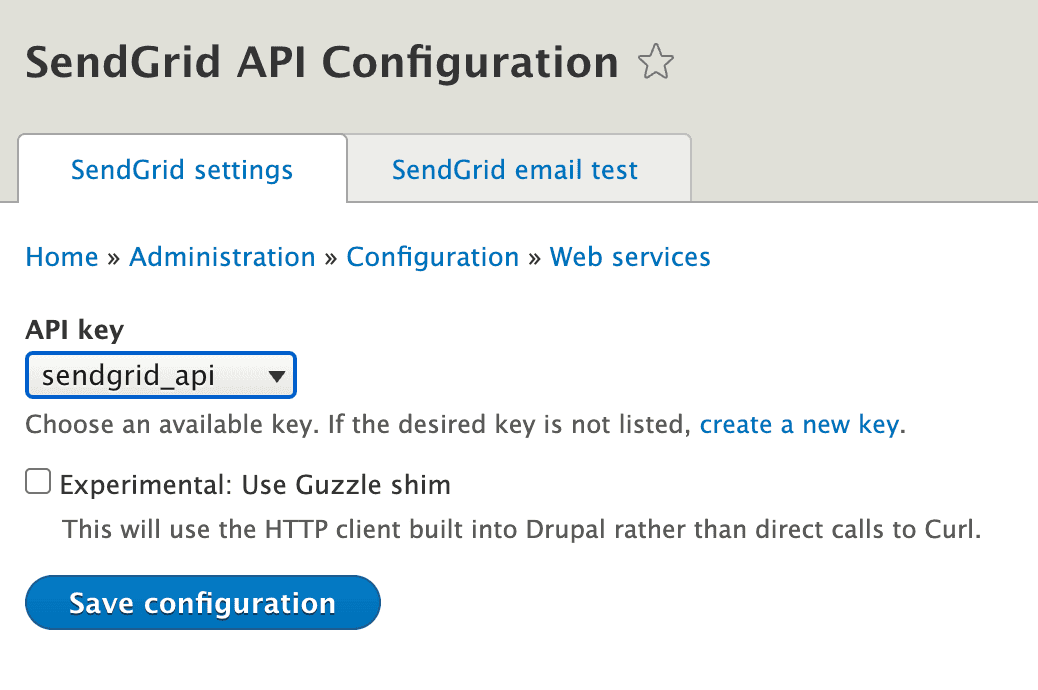Image resolution: width=1038 pixels, height=690 pixels.
Task: Switch to the SendGrid email test tab
Action: [x=515, y=169]
